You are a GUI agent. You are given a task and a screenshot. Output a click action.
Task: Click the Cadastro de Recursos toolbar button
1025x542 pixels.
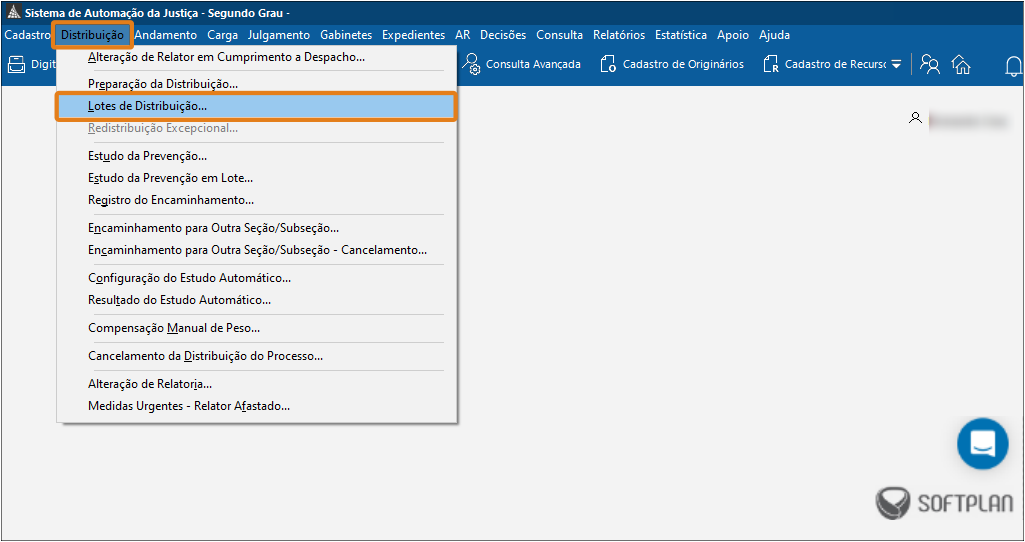tap(824, 64)
